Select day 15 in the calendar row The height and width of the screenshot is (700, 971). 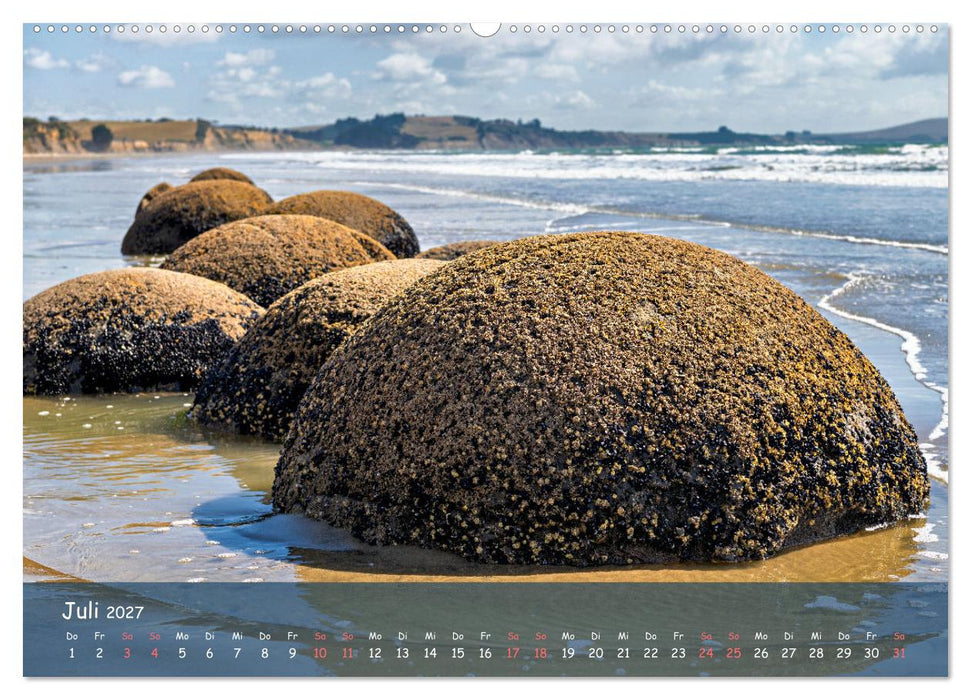(458, 653)
